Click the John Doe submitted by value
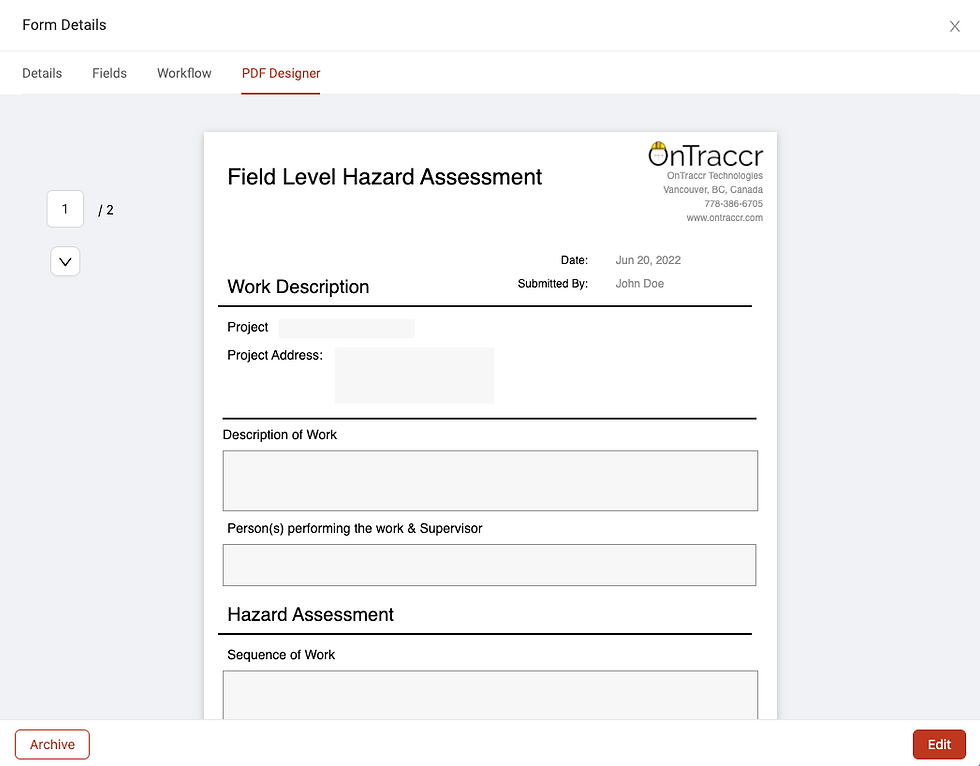The height and width of the screenshot is (766, 980). point(639,284)
